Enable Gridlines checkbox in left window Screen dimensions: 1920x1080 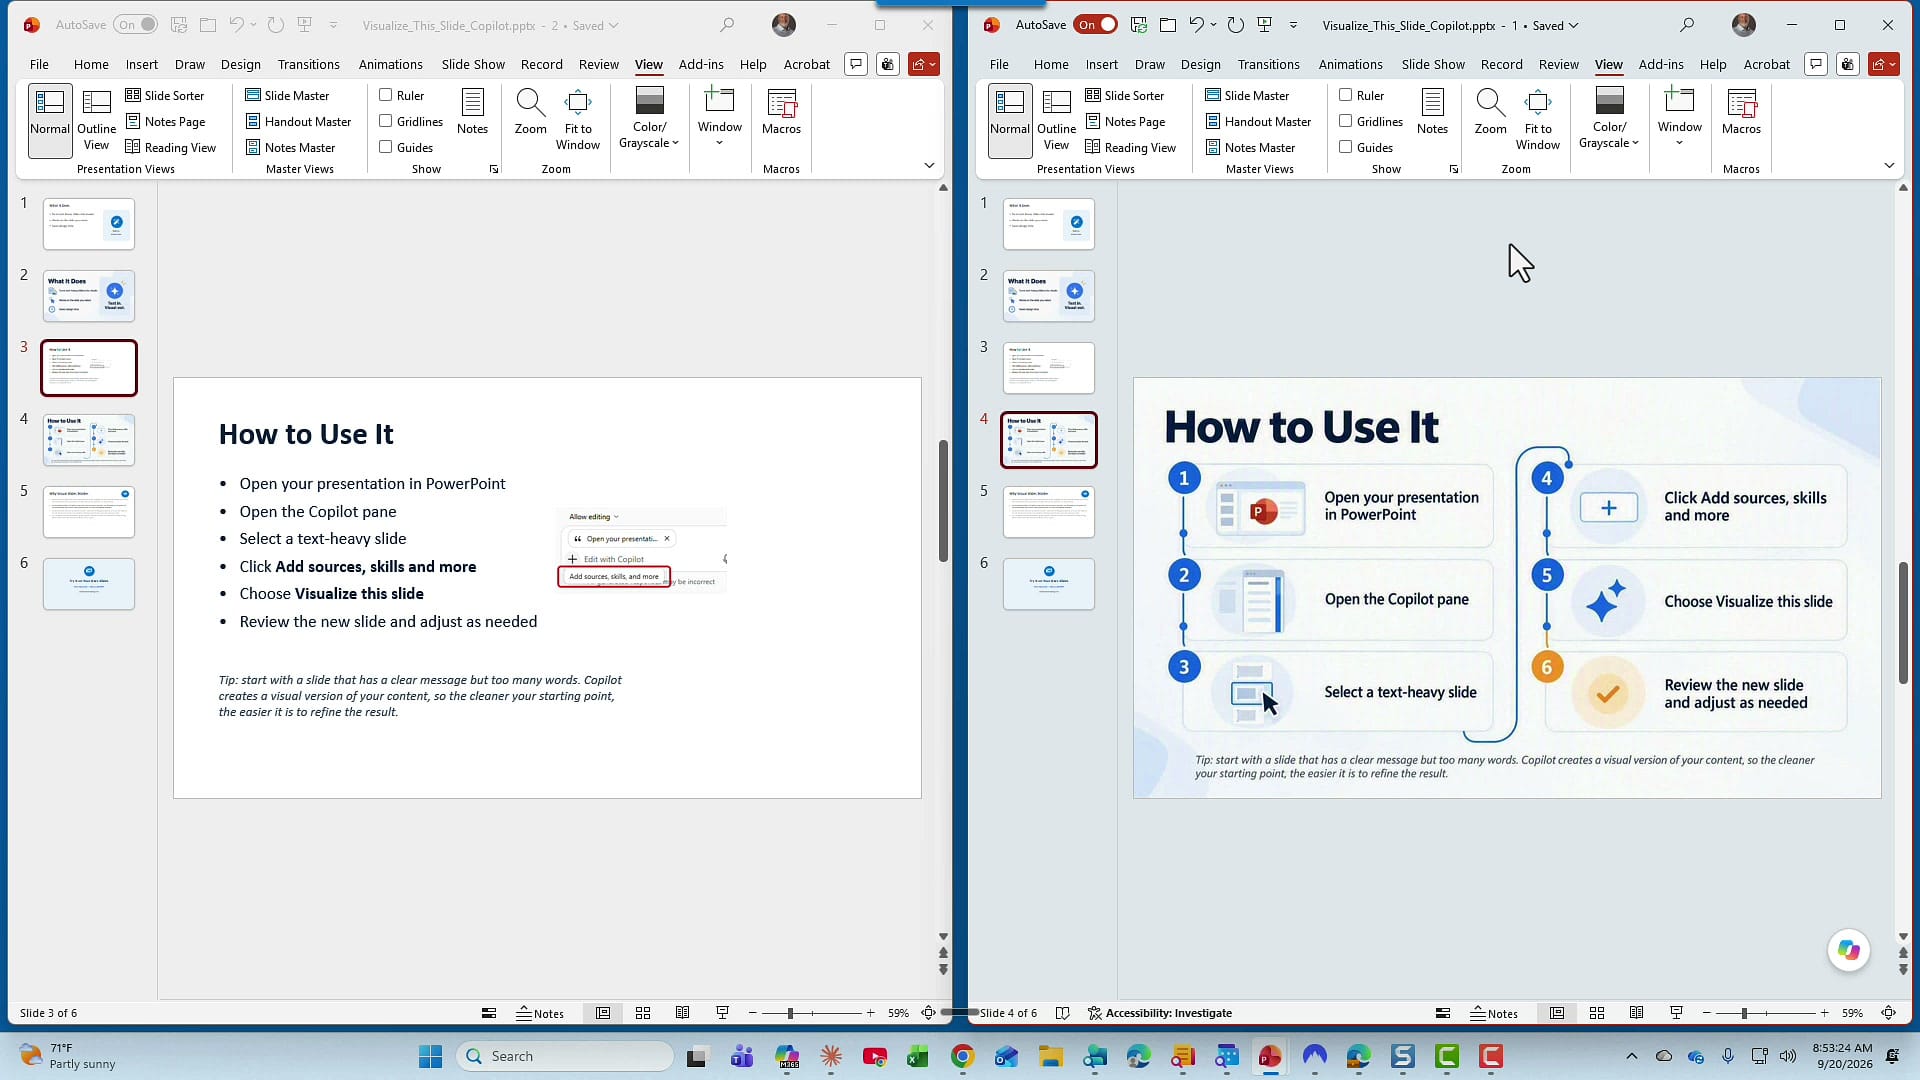(386, 121)
